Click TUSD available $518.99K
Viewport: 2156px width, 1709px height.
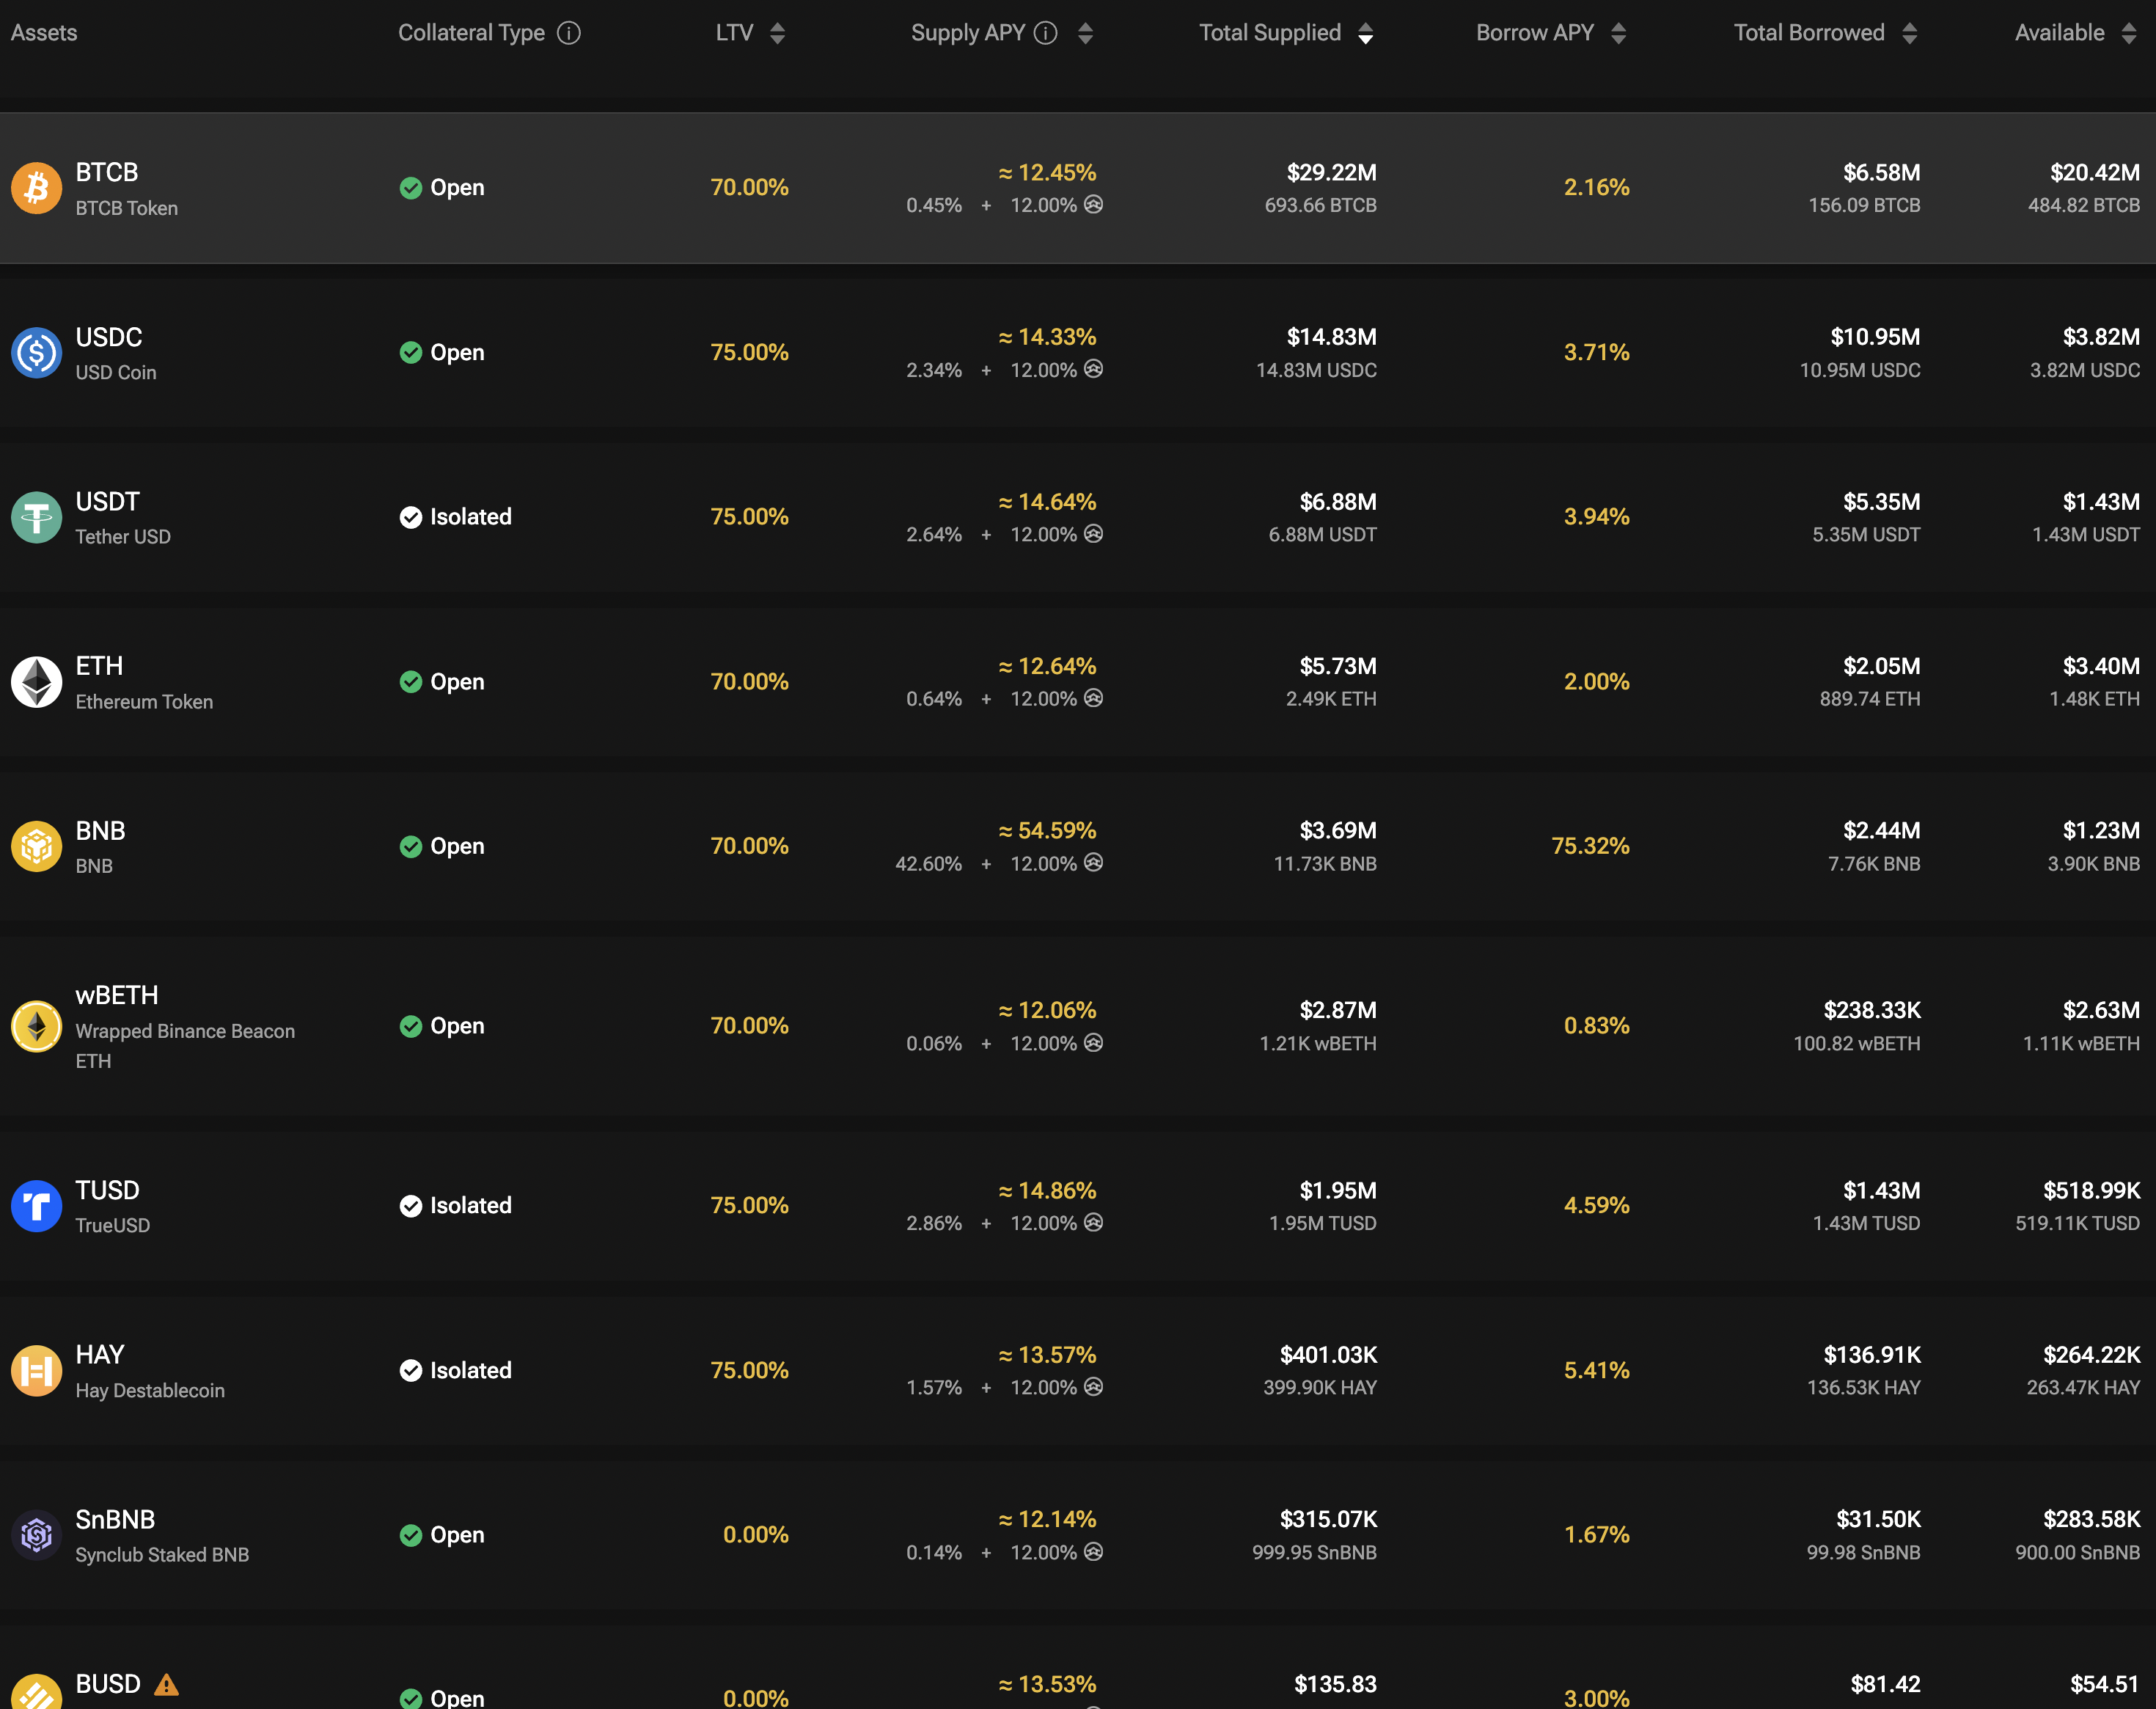pos(2092,1190)
